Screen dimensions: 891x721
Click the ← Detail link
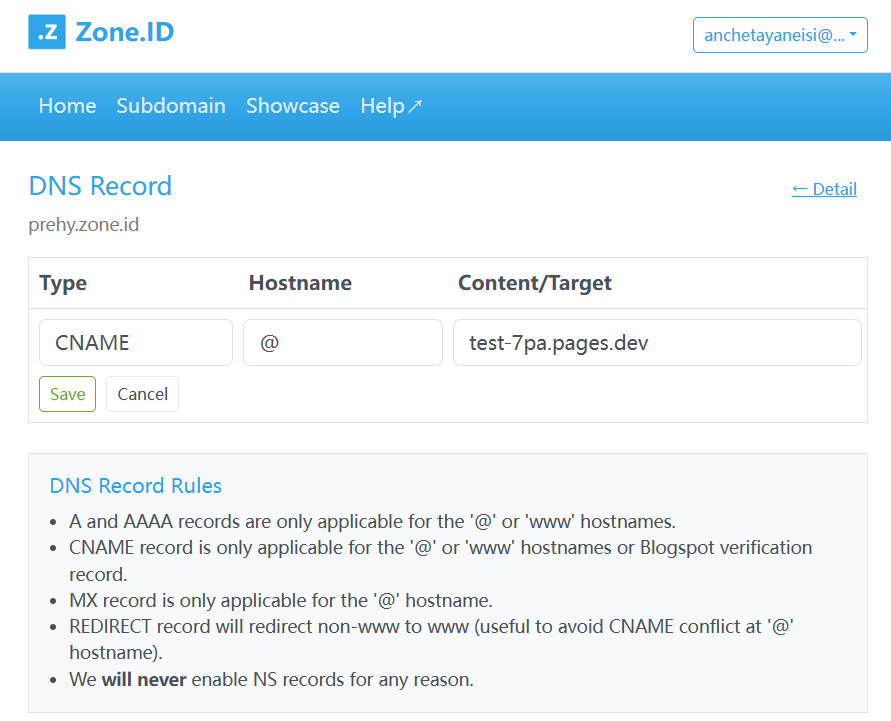(x=824, y=189)
